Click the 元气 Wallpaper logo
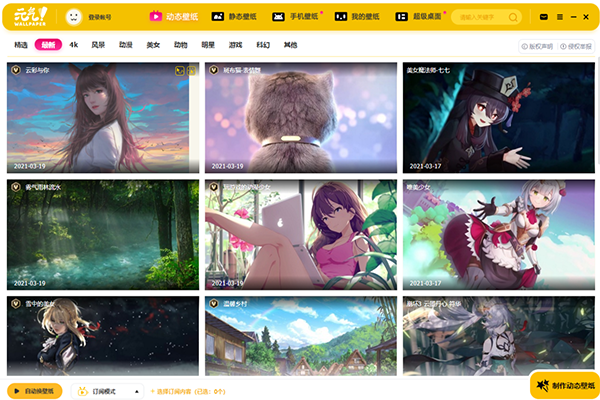Screen dimensions: 600x400 tap(29, 17)
